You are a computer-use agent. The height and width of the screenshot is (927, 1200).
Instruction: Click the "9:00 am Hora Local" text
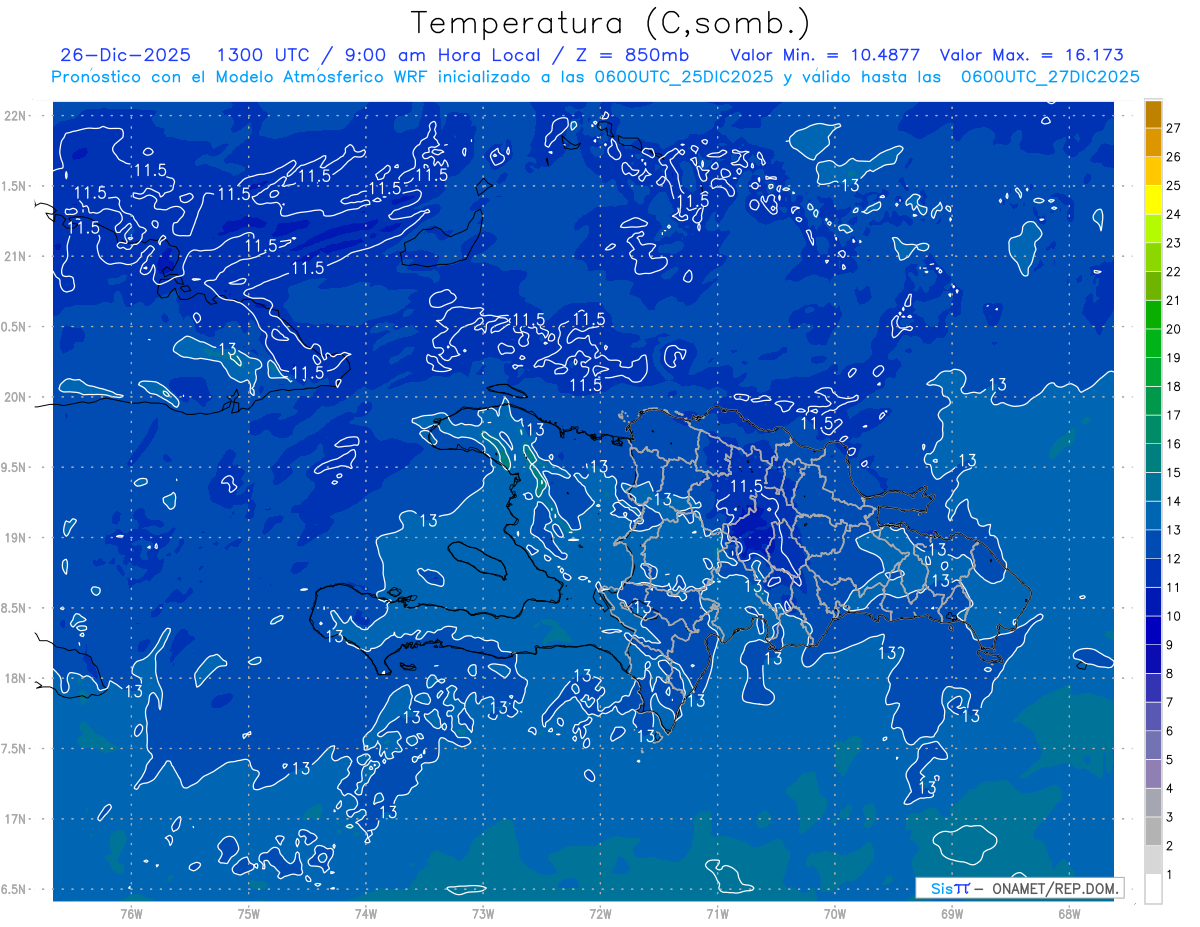443,56
